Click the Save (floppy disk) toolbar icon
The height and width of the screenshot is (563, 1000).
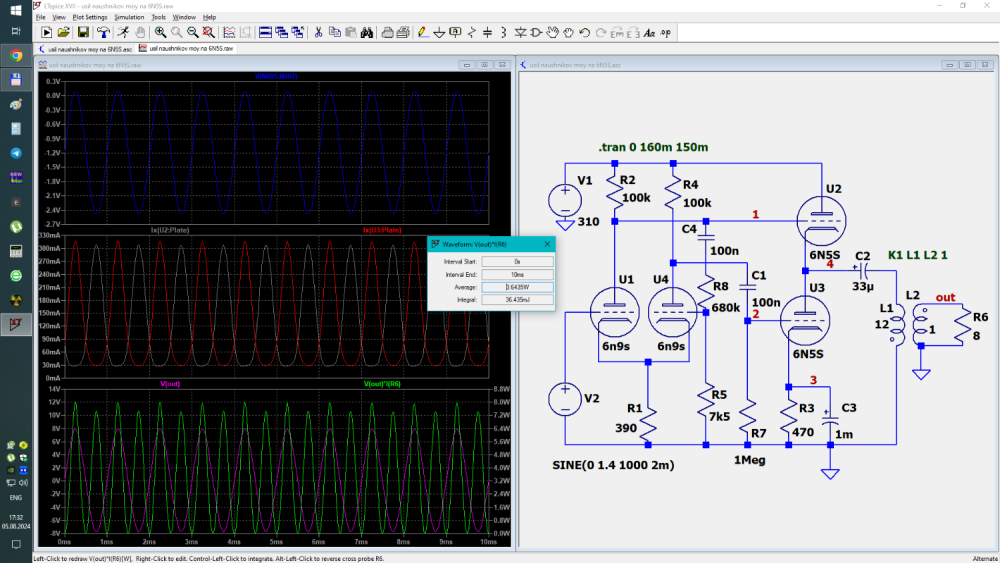coord(84,32)
